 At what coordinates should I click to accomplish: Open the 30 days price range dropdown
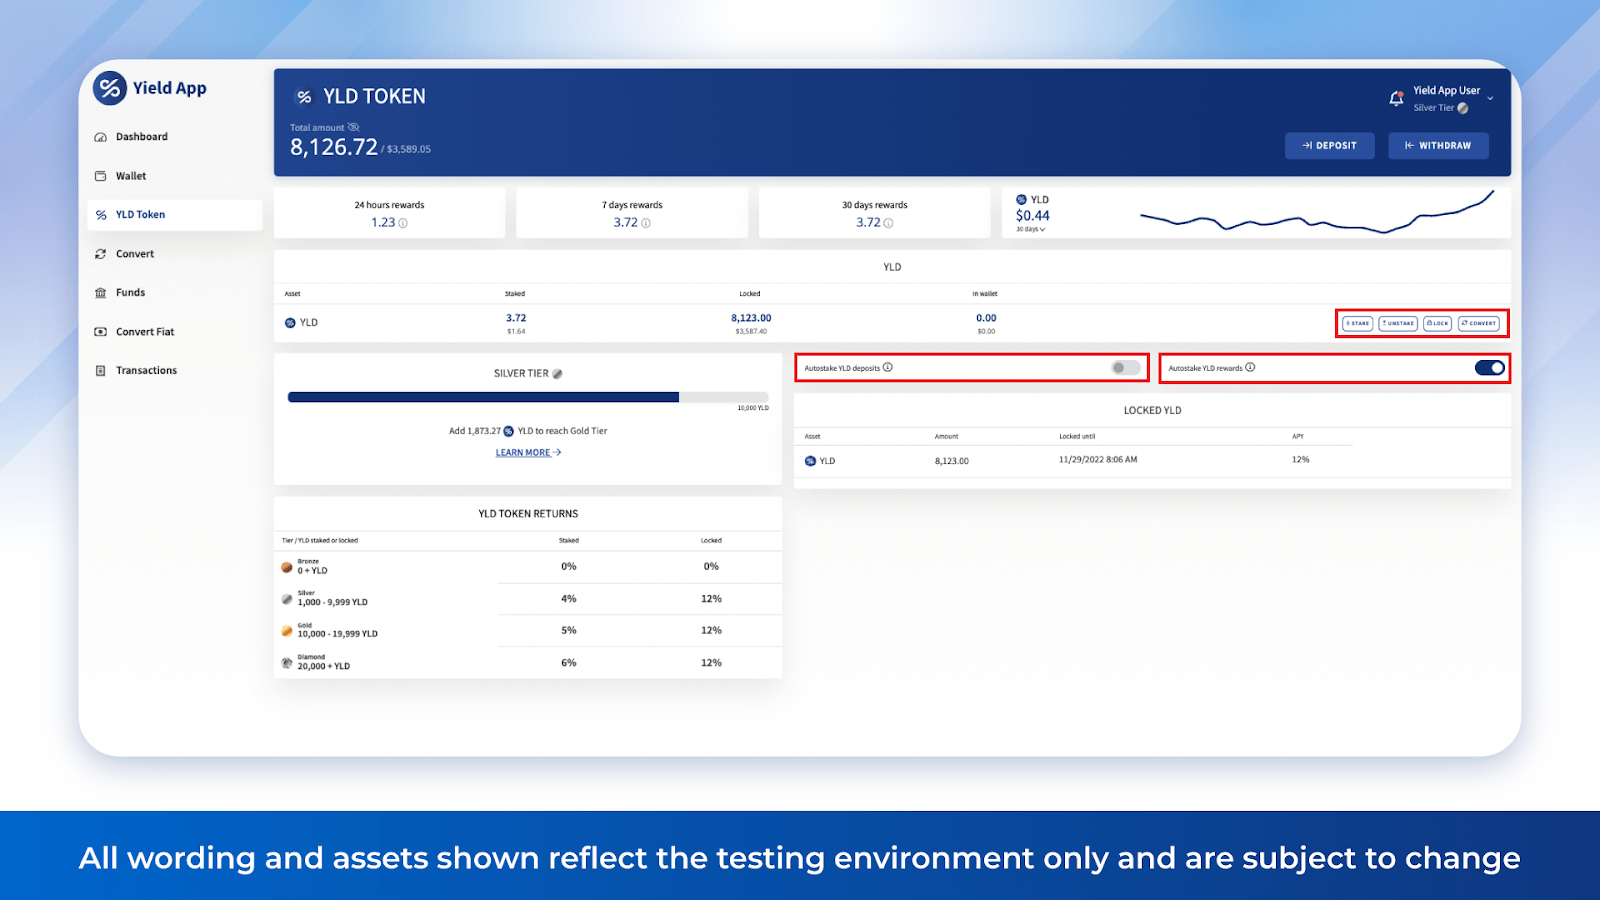[1031, 230]
